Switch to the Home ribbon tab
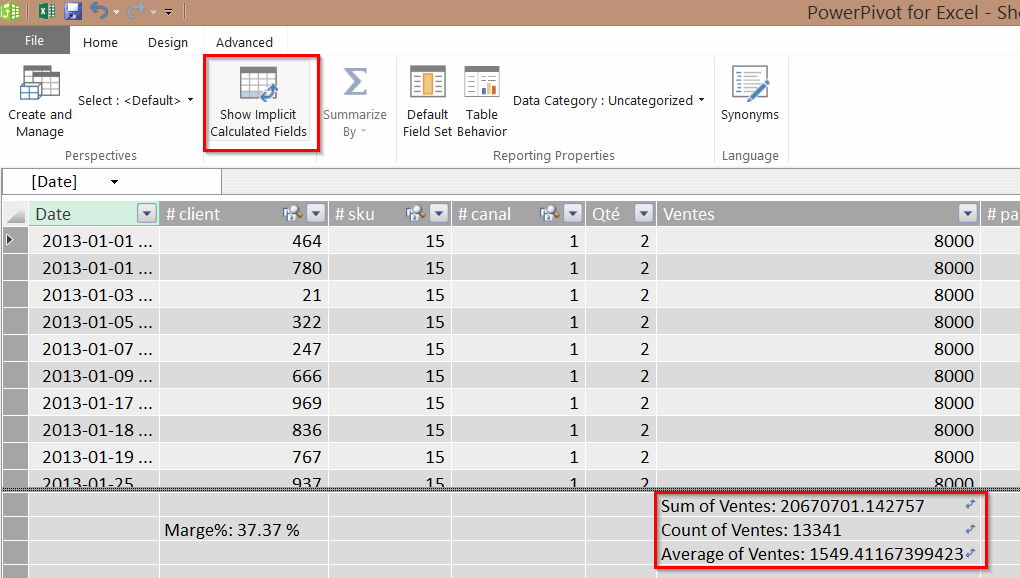 pyautogui.click(x=100, y=42)
